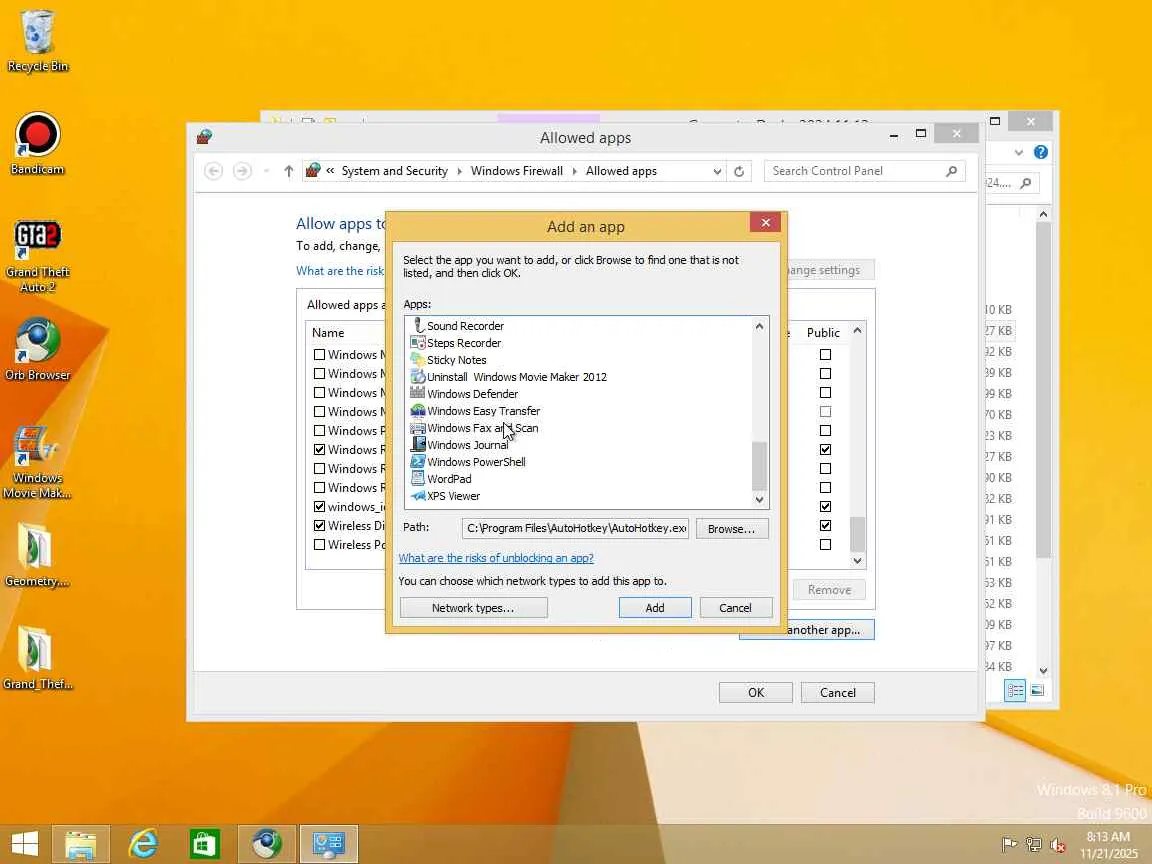Click OK in Allowed apps window

[x=756, y=692]
